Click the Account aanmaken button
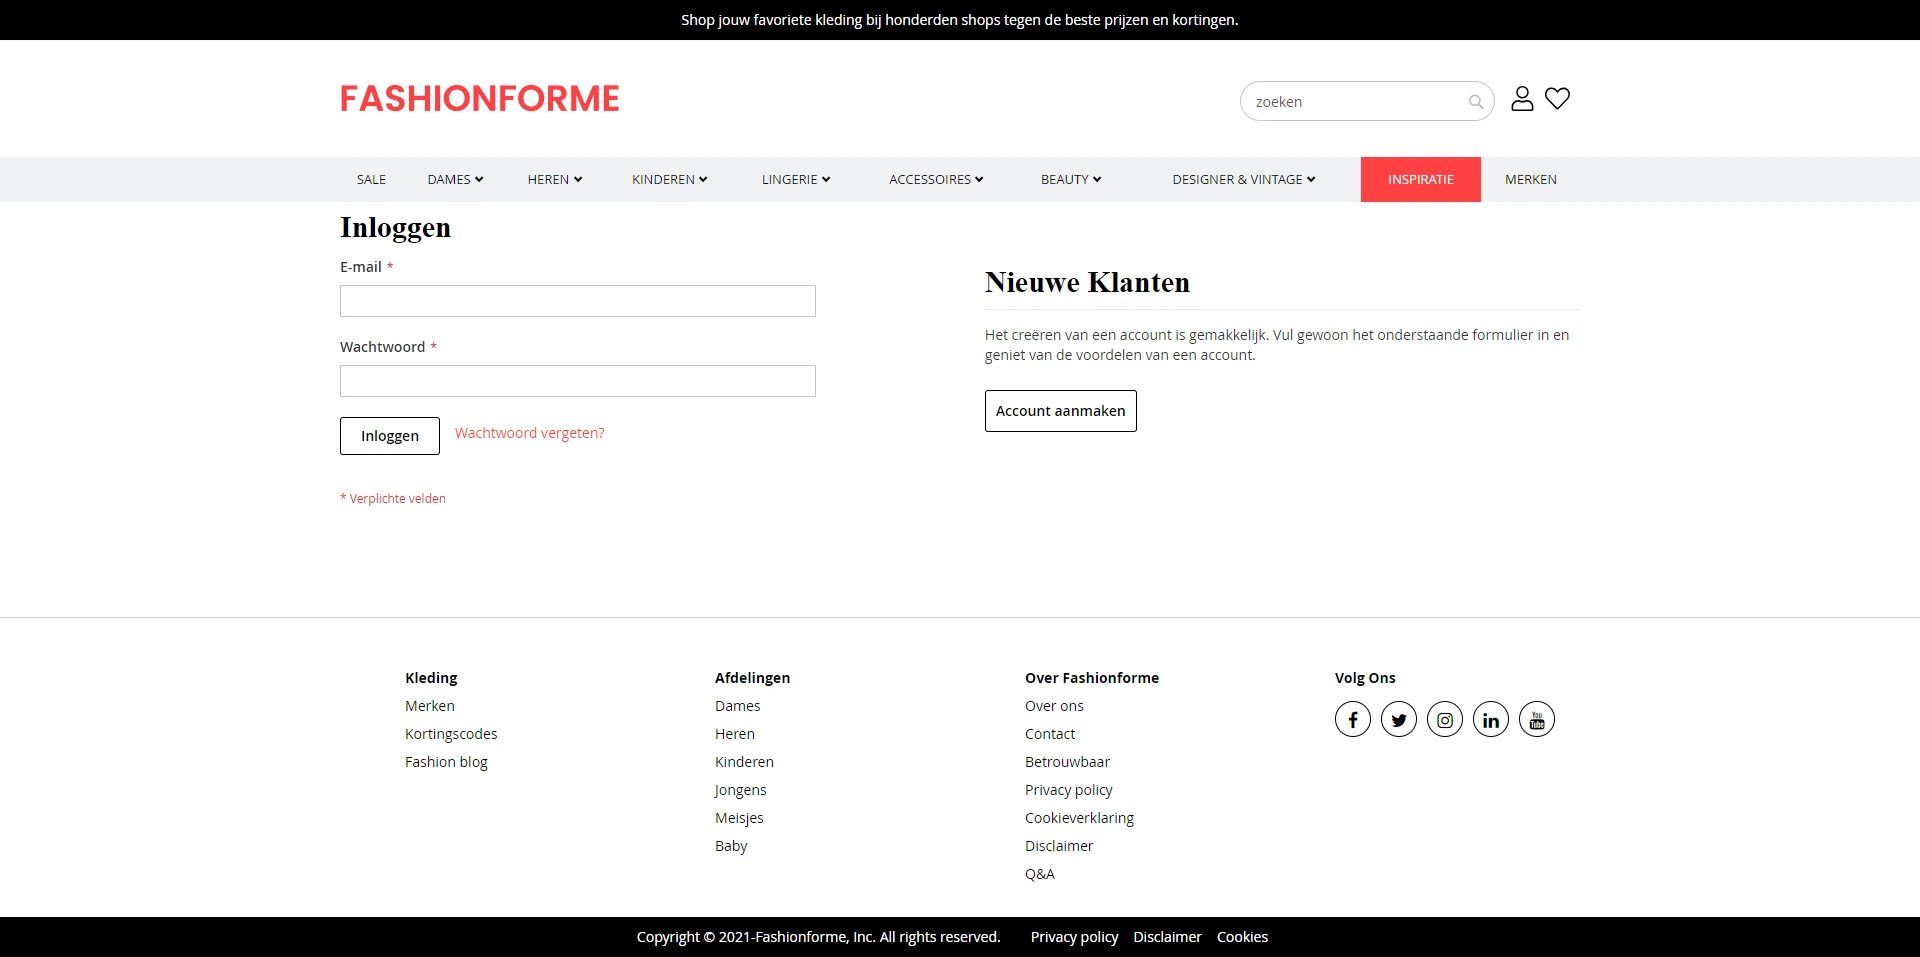 [x=1060, y=411]
